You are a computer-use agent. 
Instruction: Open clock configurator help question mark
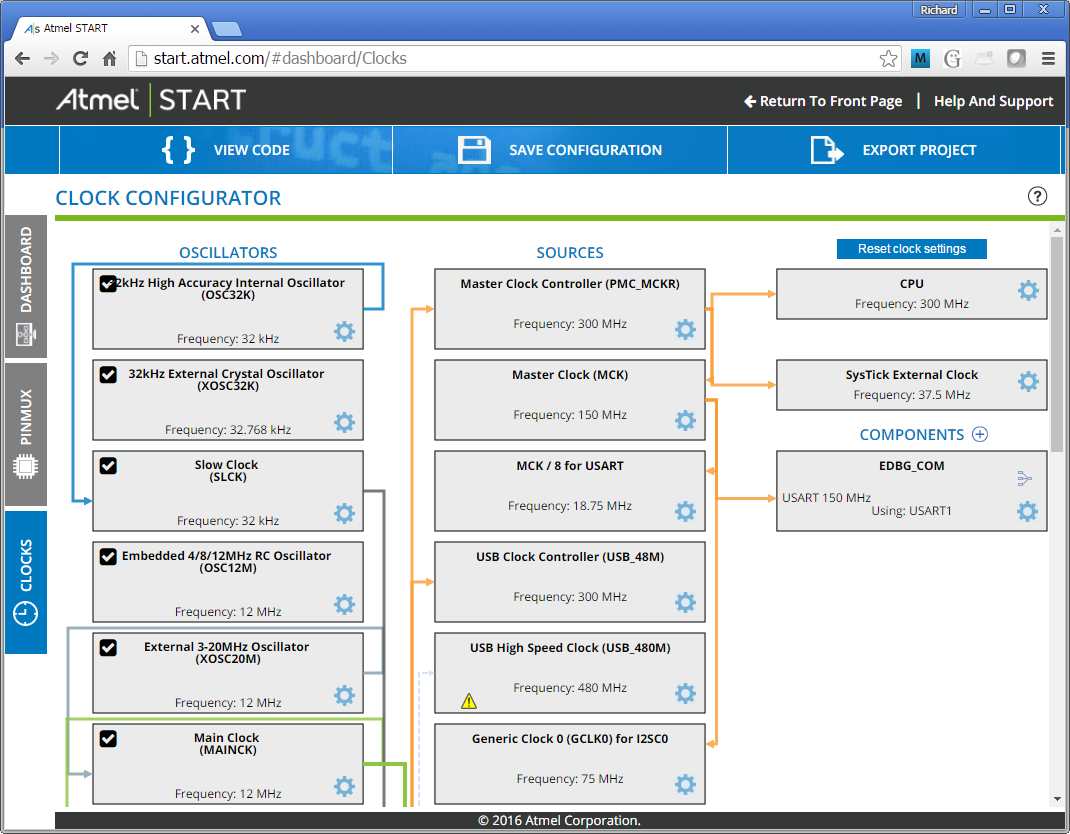pos(1037,197)
